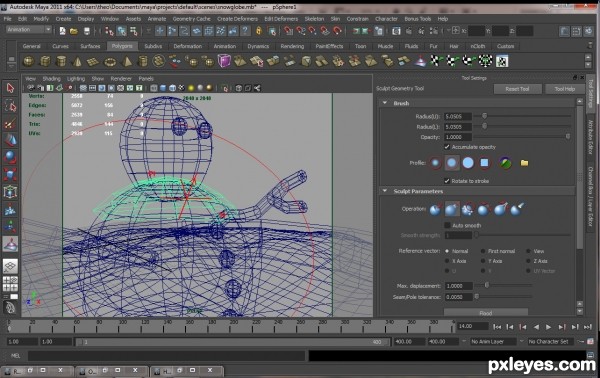The image size is (600, 378).
Task: Save the scene with disk icon
Action: tap(87, 31)
